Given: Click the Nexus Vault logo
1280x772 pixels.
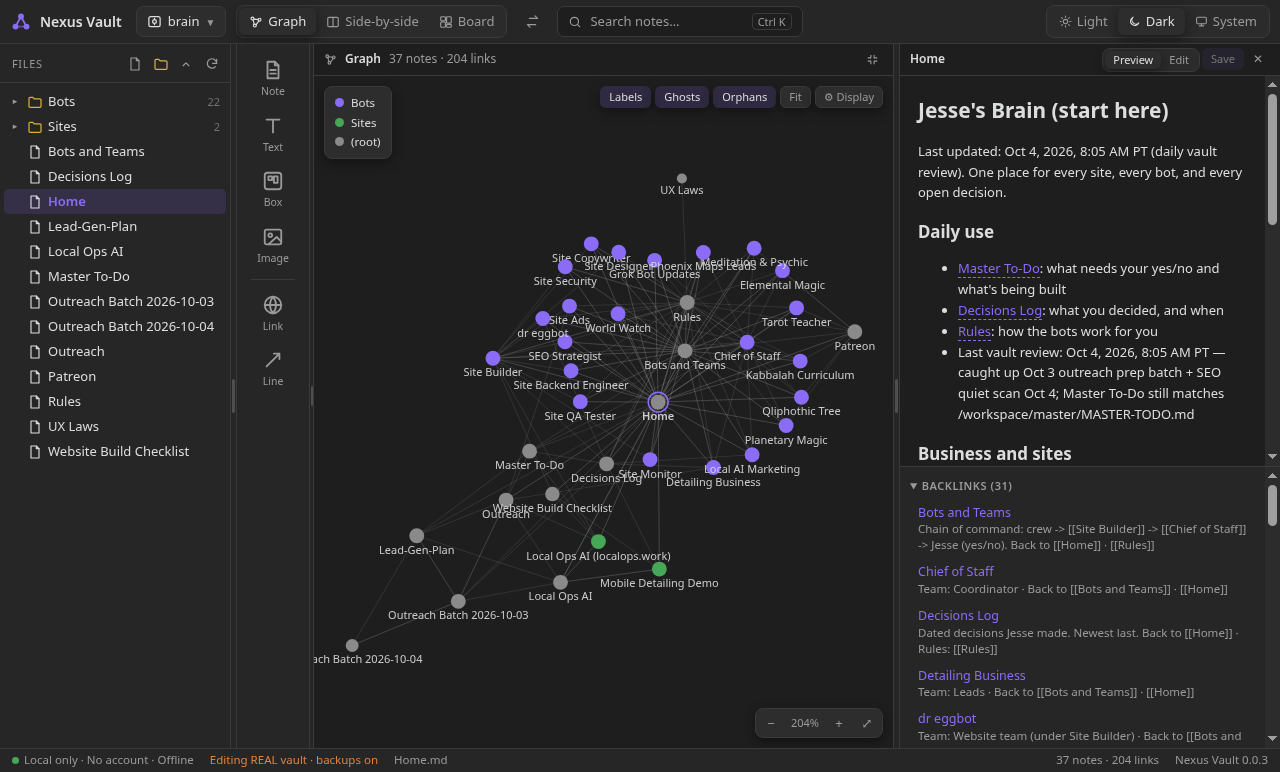Looking at the screenshot, I should point(21,21).
